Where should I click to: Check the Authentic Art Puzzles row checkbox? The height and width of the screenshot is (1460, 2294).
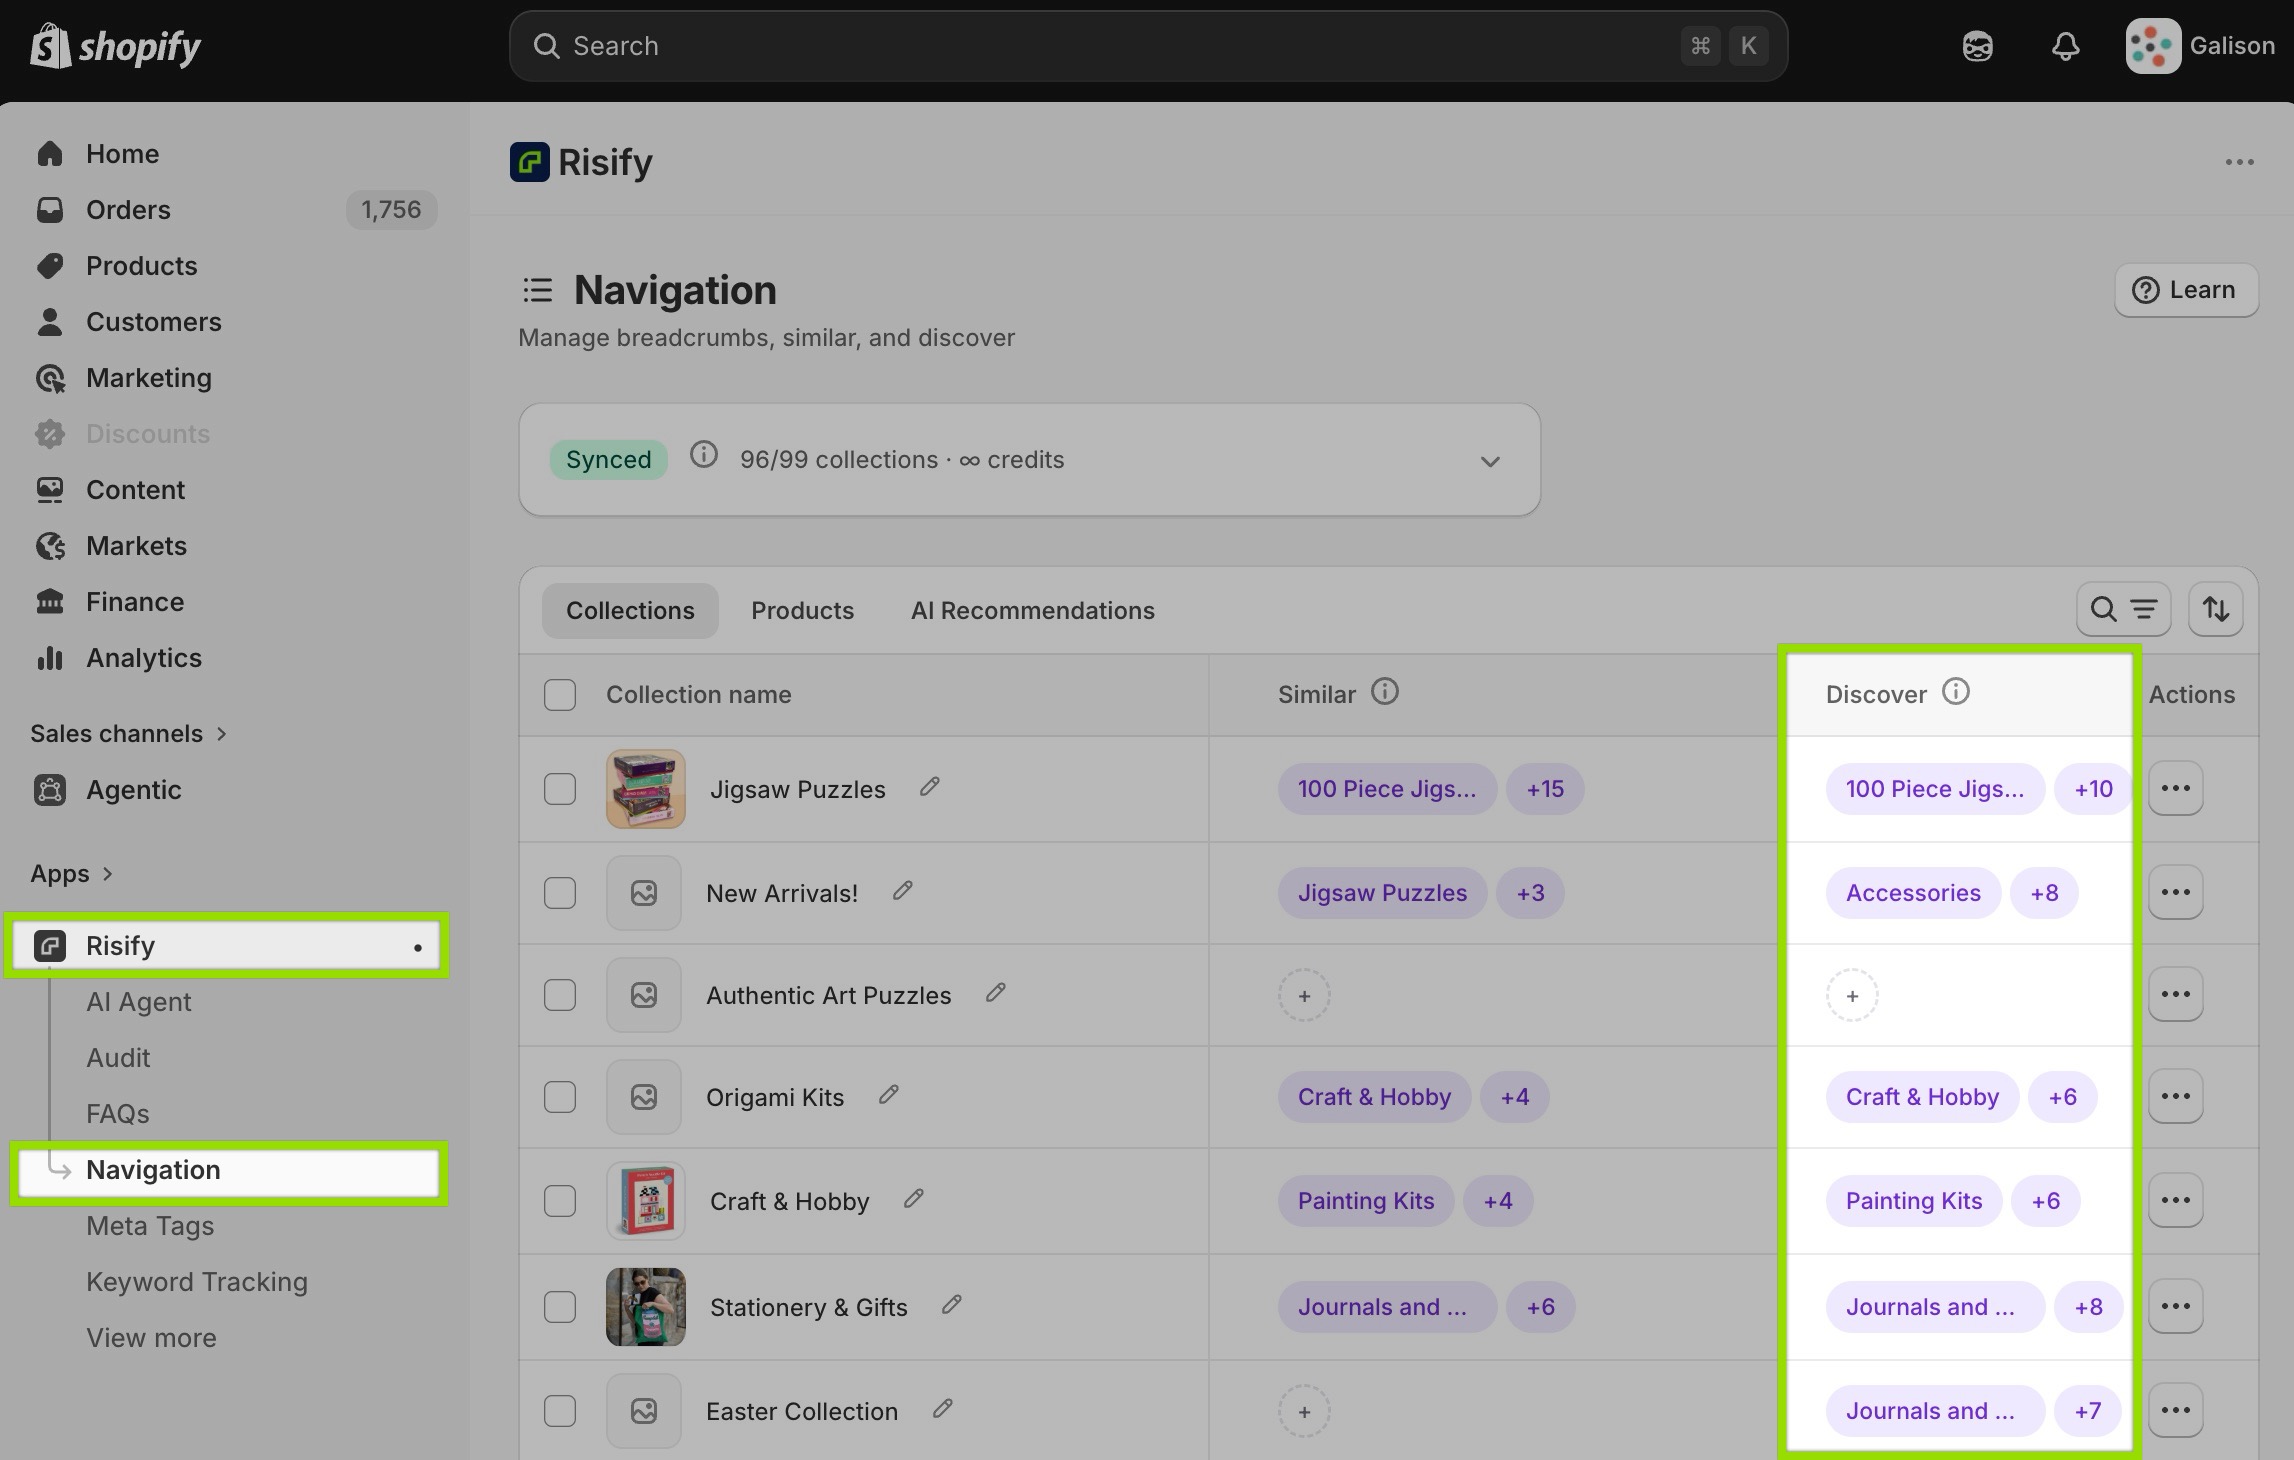pos(560,995)
